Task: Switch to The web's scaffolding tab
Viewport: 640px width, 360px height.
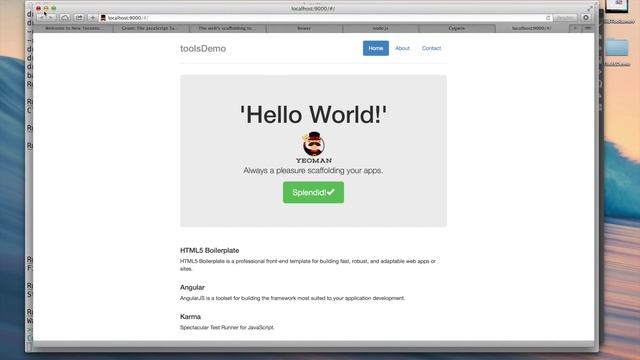Action: [227, 28]
